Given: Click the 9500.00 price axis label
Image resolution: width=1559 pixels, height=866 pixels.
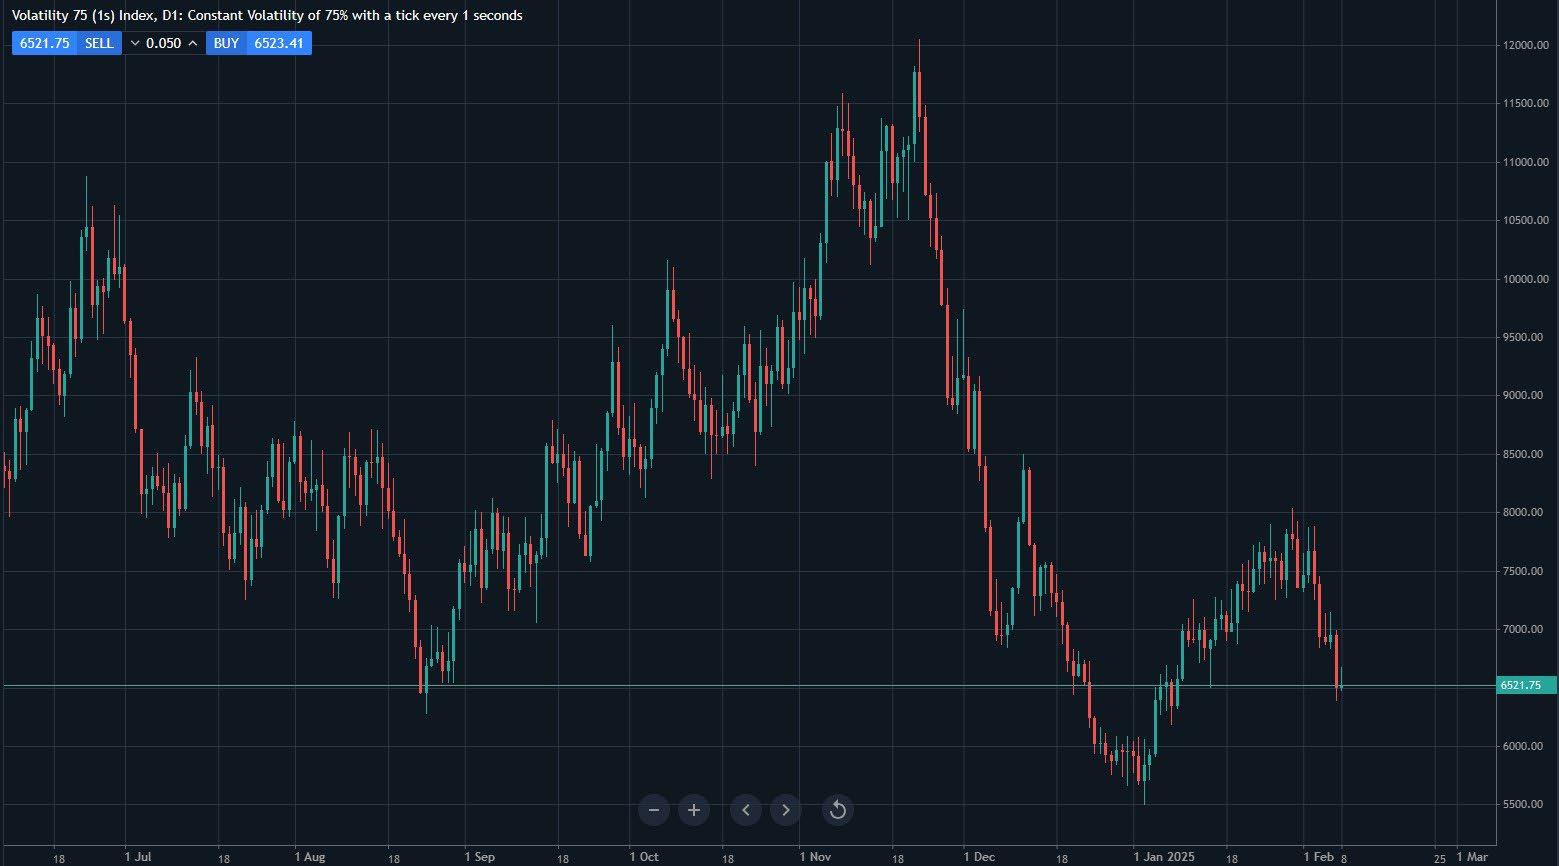Looking at the screenshot, I should 1525,337.
